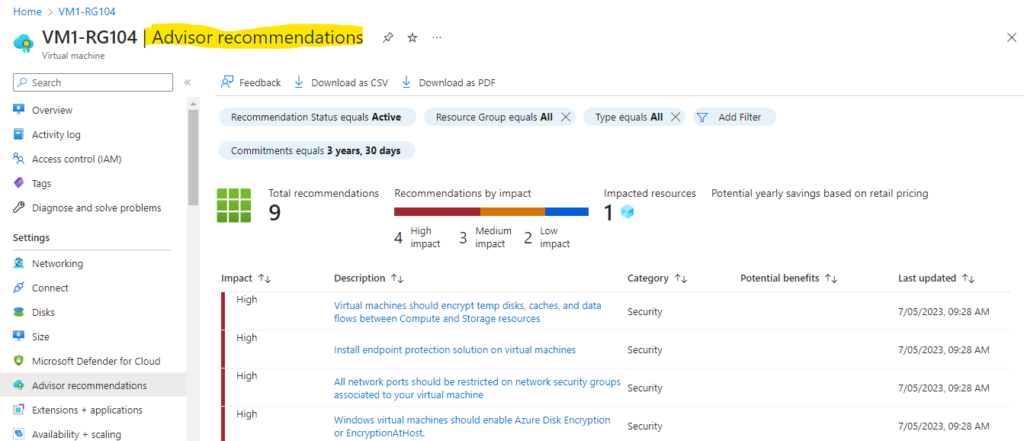Click the Microsoft Defender for Cloud shield icon

pos(19,361)
